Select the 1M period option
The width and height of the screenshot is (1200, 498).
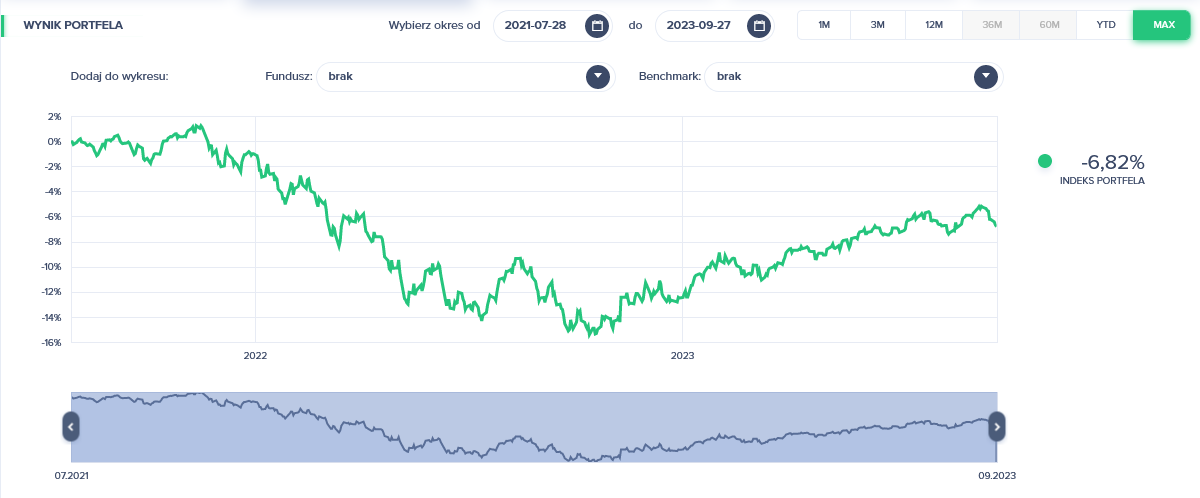[x=824, y=25]
